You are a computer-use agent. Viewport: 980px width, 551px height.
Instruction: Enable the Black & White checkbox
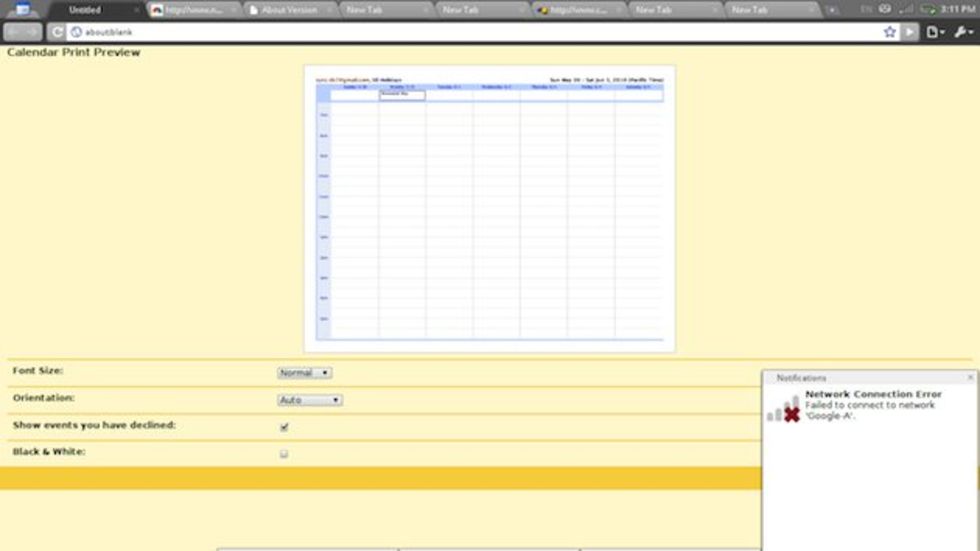284,454
